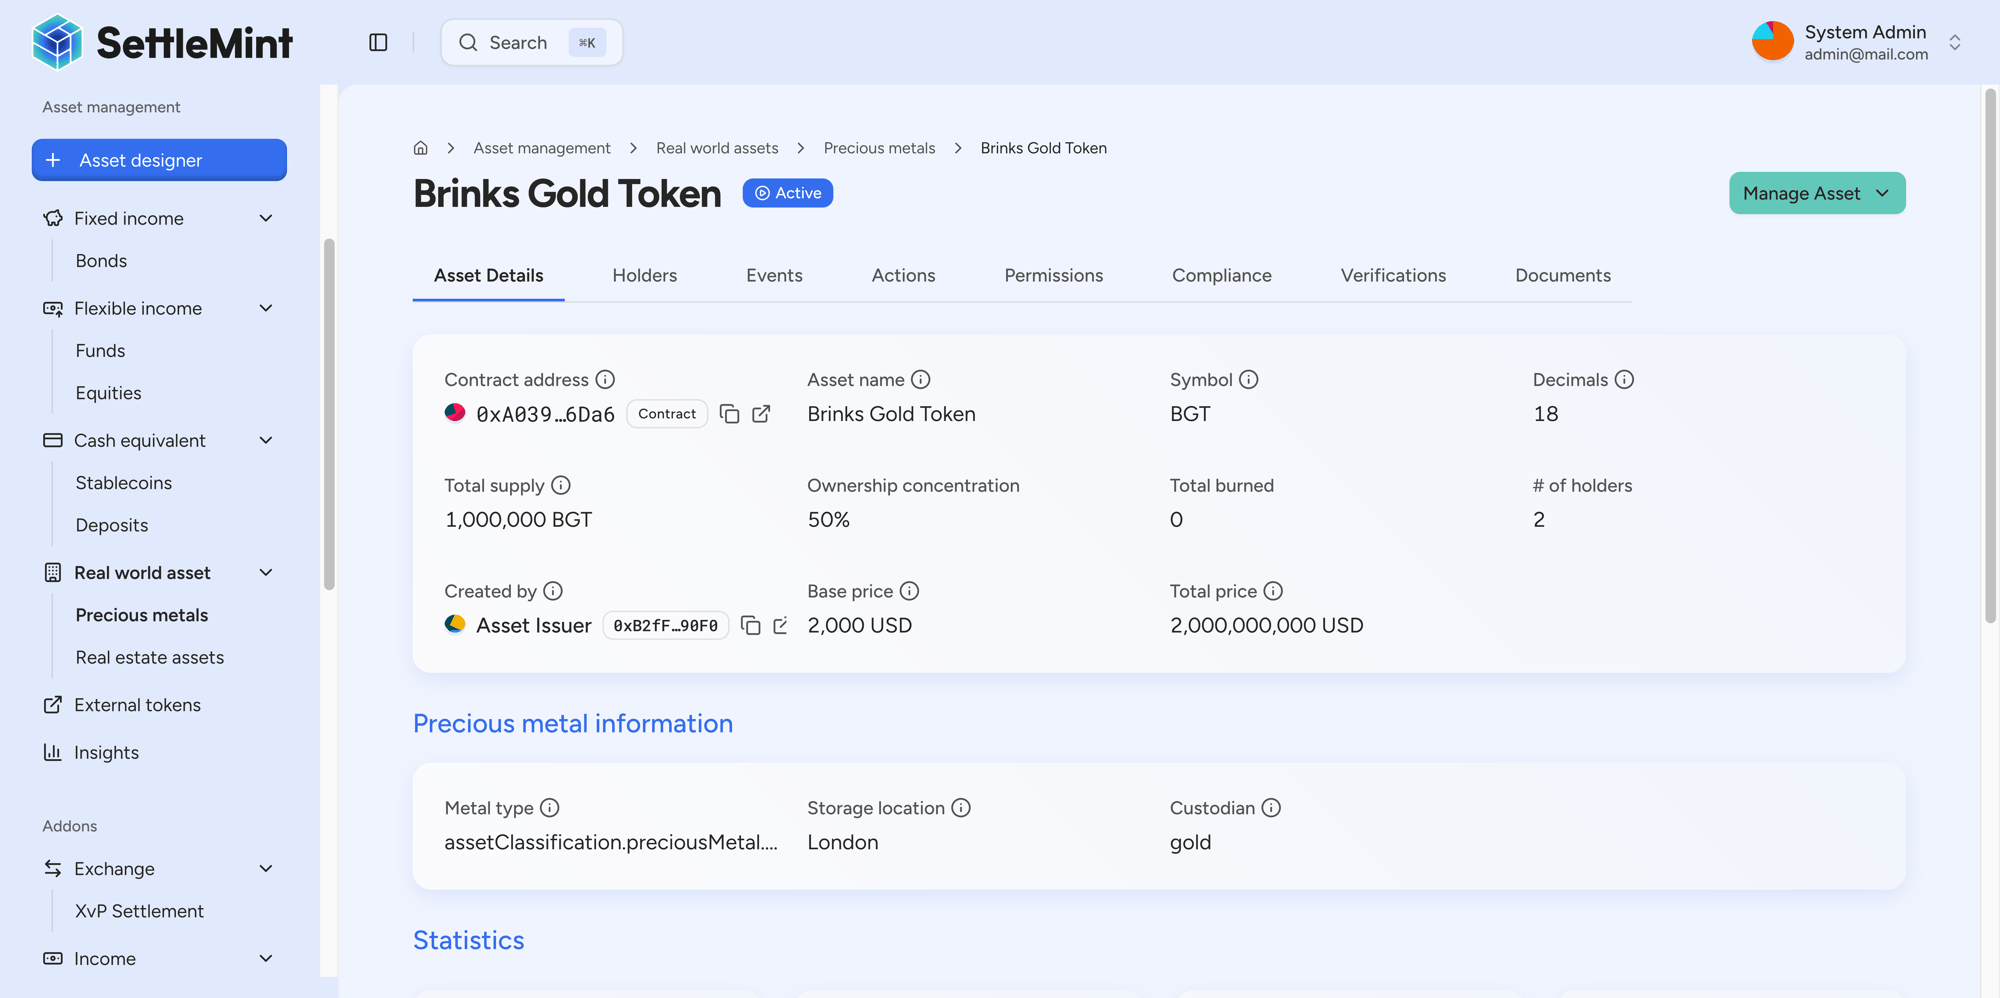Screen dimensions: 2000x998
Task: Toggle the sidebar collapse icon
Action: [378, 42]
